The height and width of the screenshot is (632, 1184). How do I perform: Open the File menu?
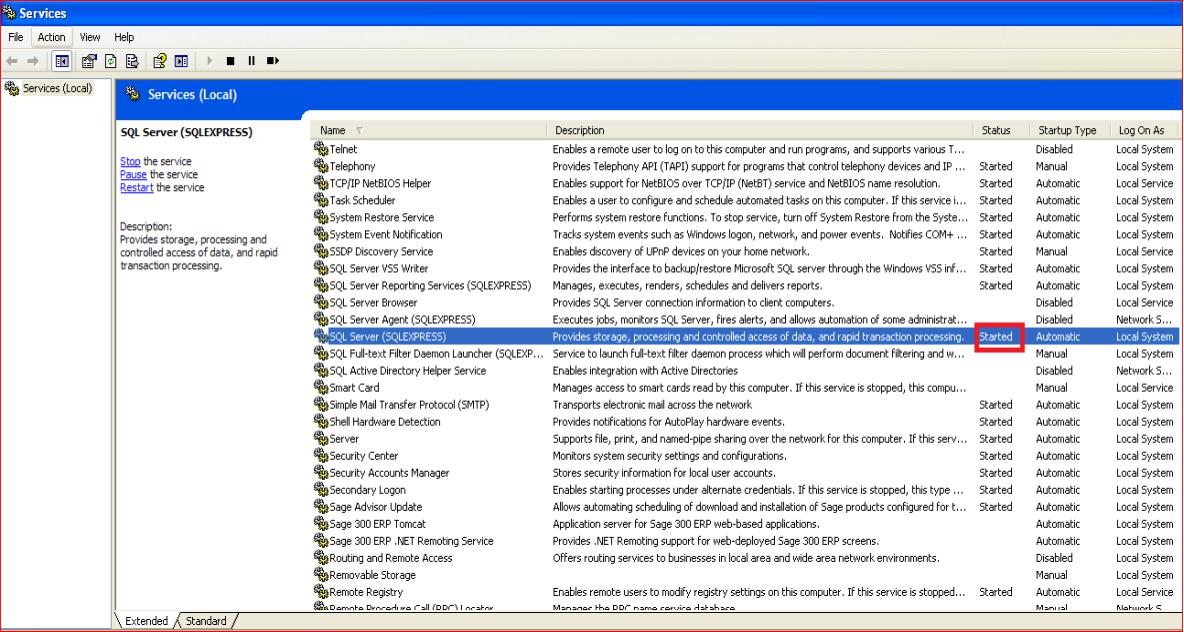pos(16,37)
